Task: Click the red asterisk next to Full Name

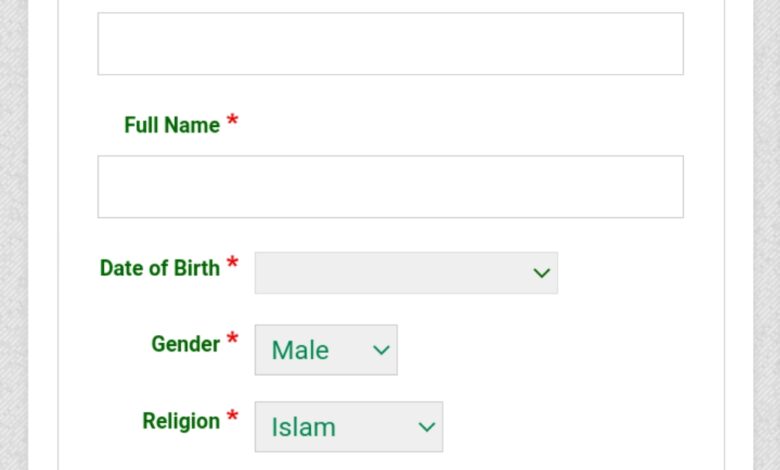Action: coord(232,120)
